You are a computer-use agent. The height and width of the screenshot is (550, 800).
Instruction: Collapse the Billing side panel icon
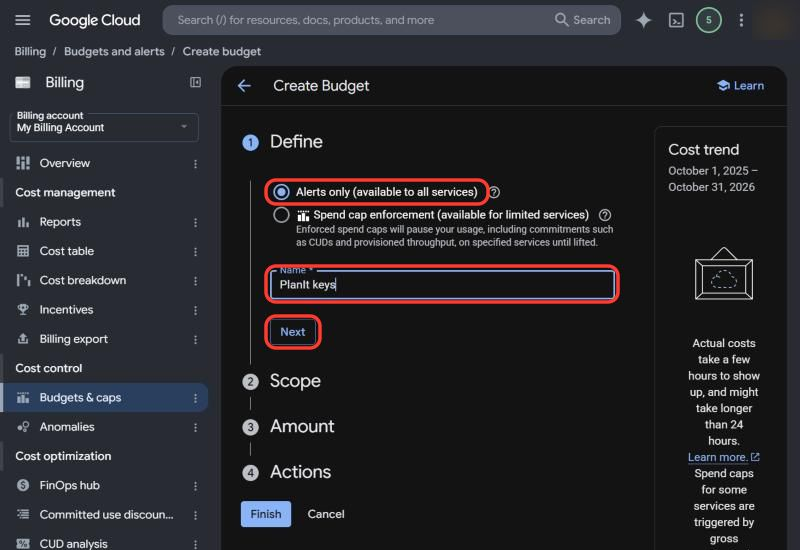(195, 82)
